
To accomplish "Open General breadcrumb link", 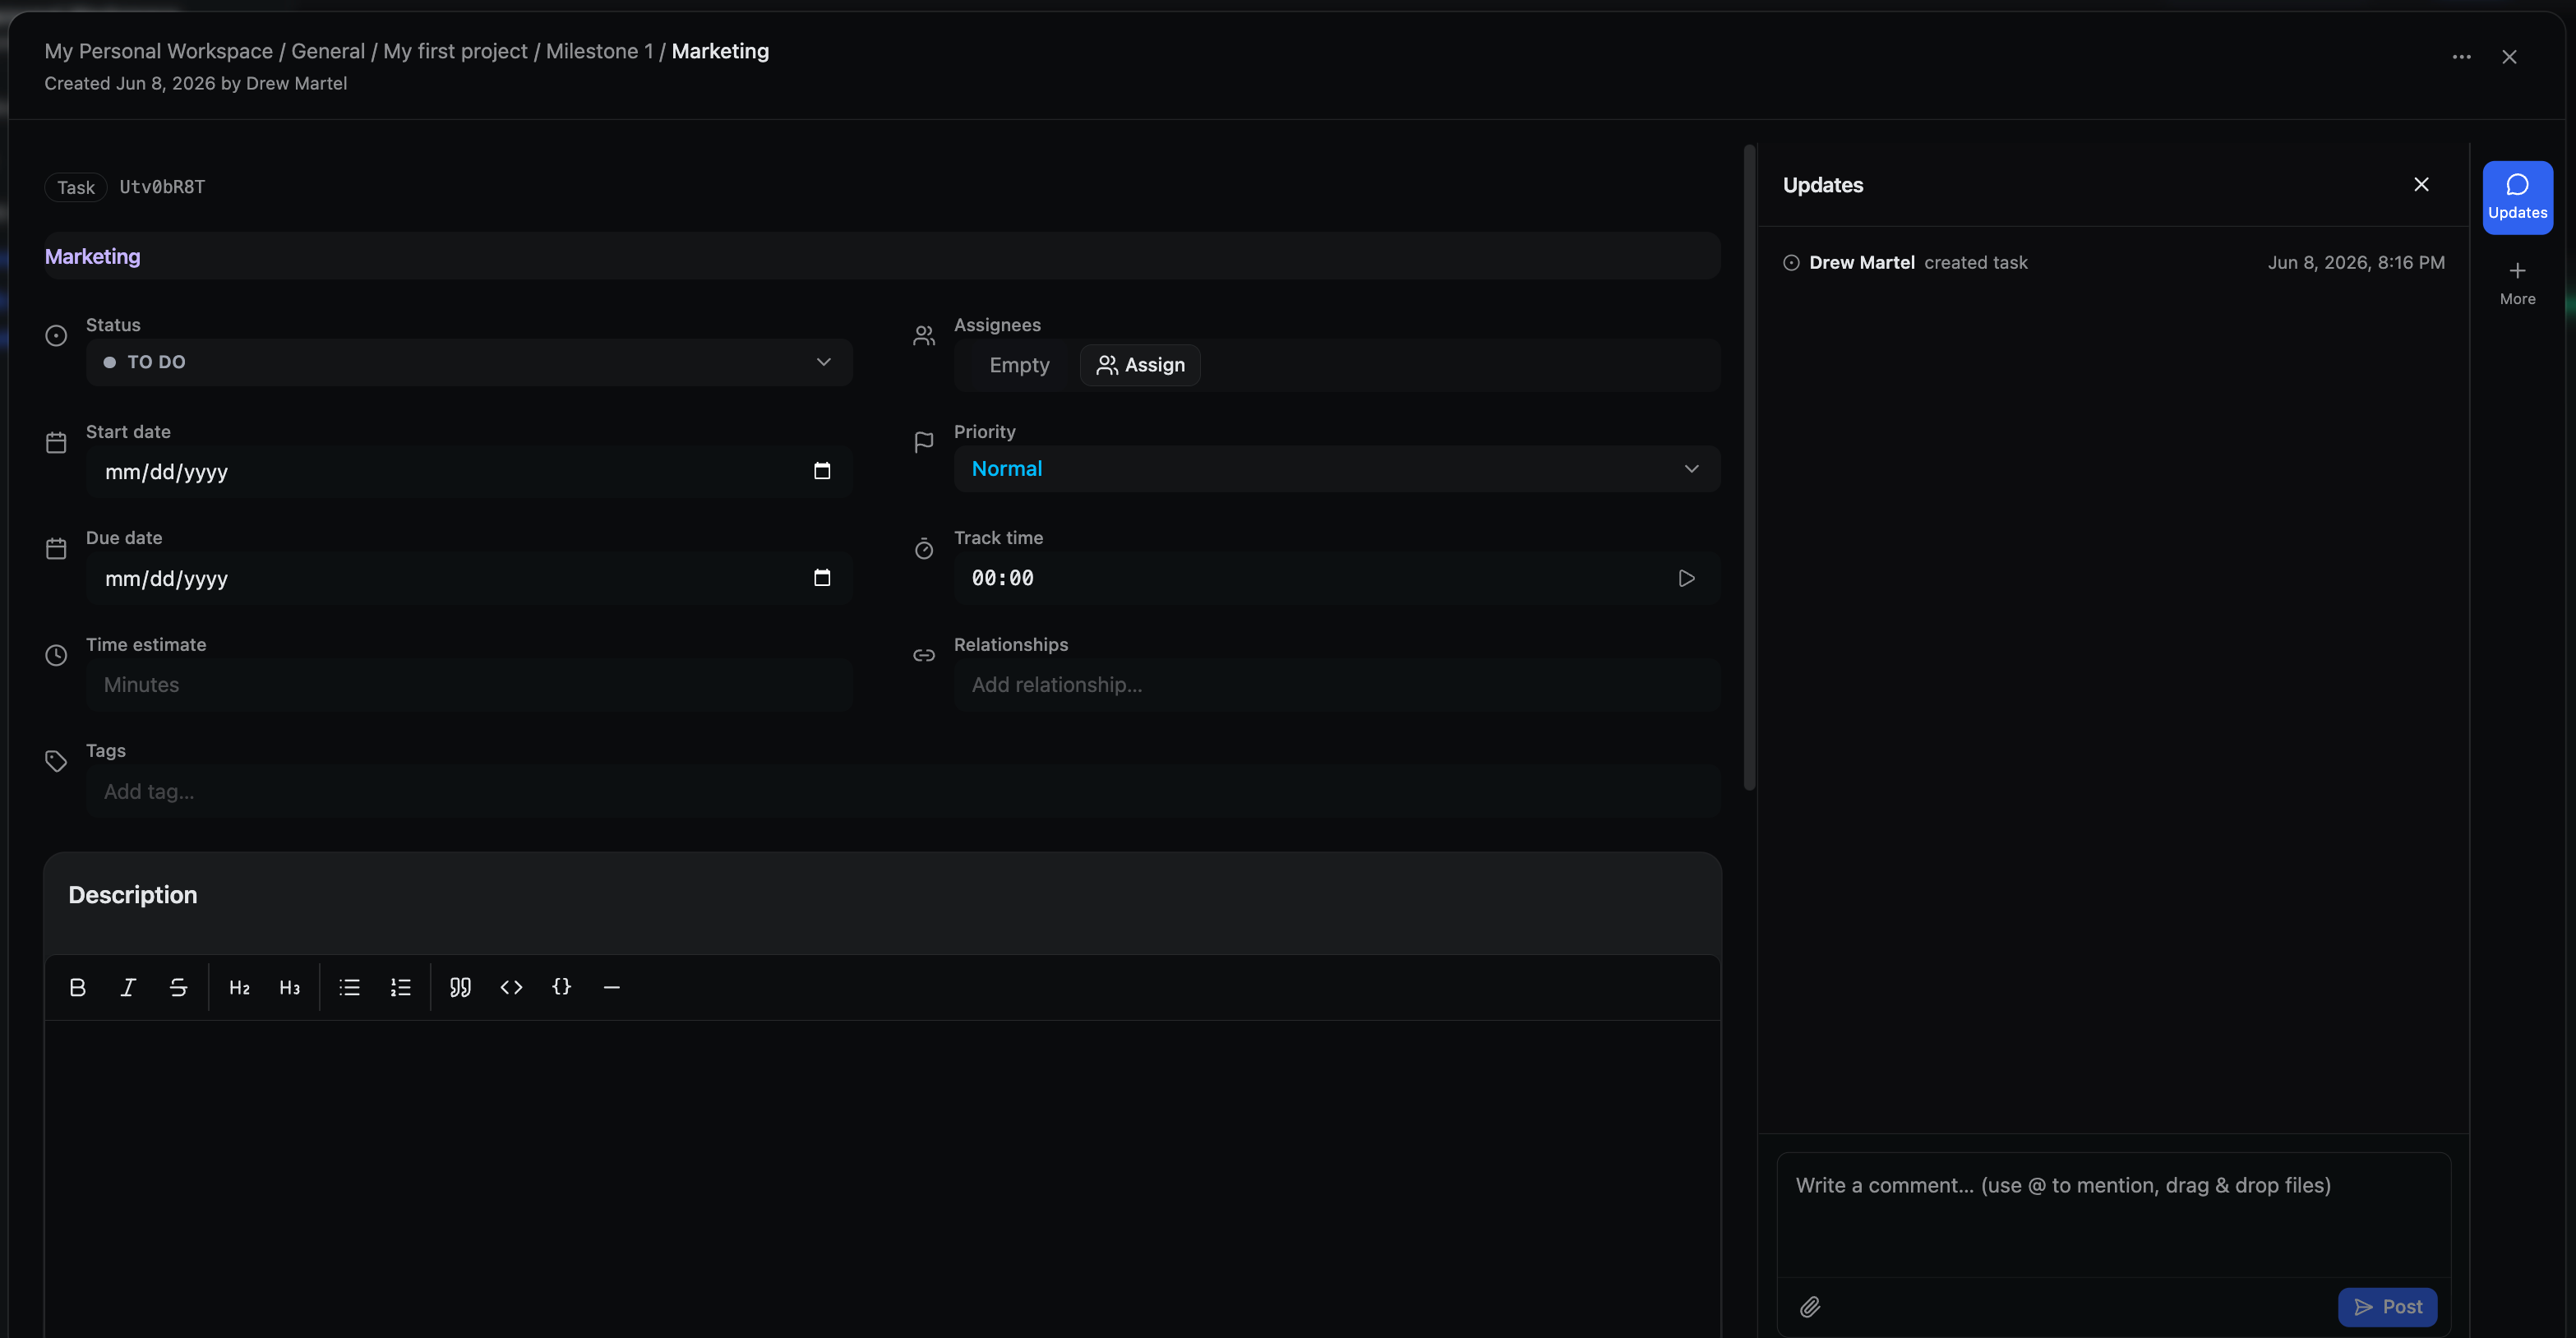I will [x=328, y=51].
